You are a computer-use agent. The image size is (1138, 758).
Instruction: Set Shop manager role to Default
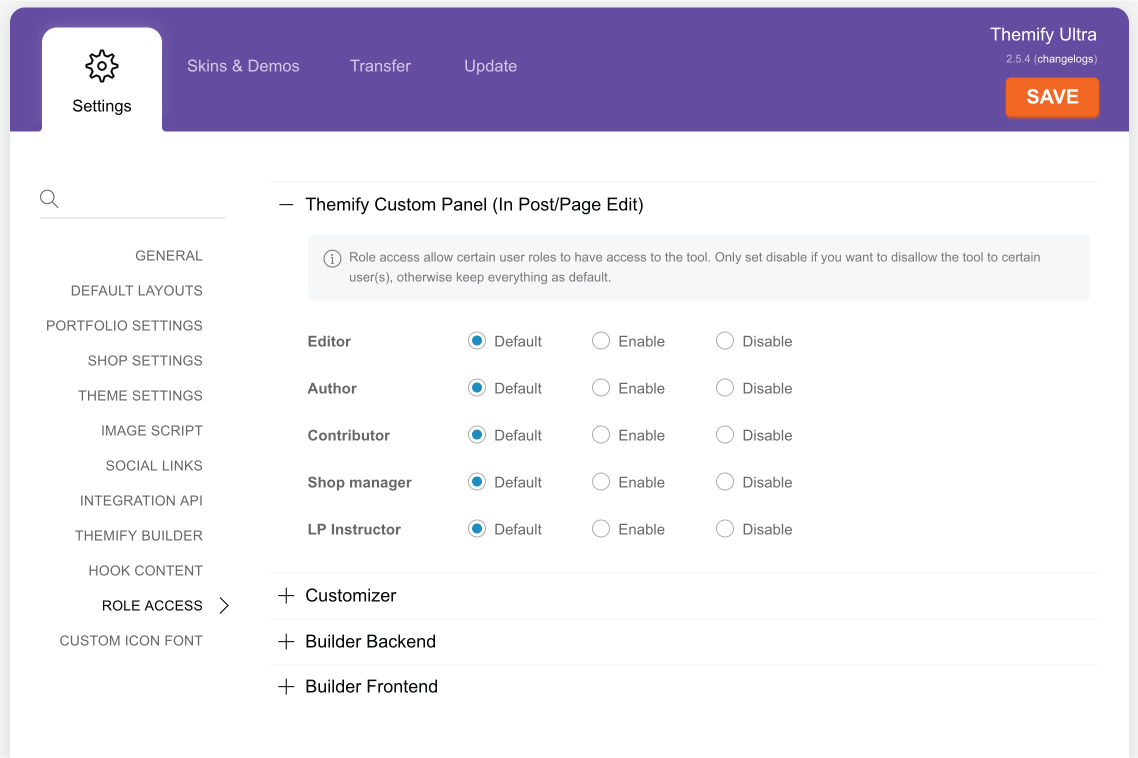(x=477, y=482)
